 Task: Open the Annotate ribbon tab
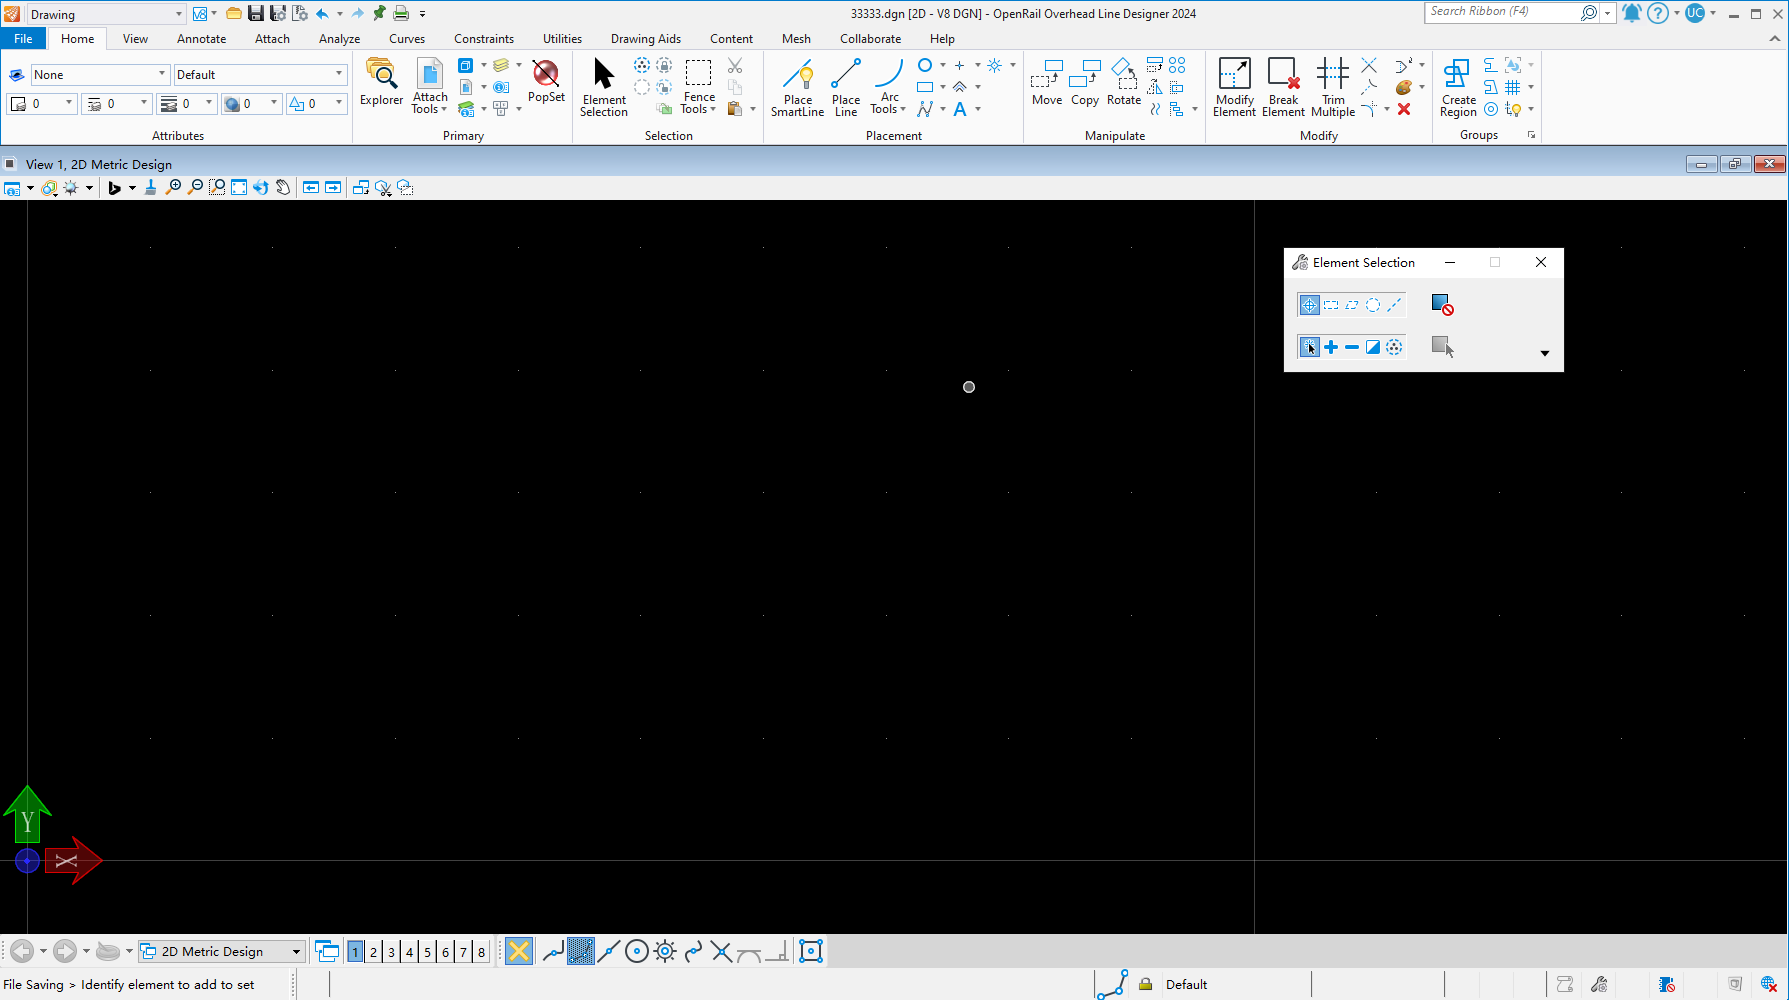pyautogui.click(x=201, y=39)
